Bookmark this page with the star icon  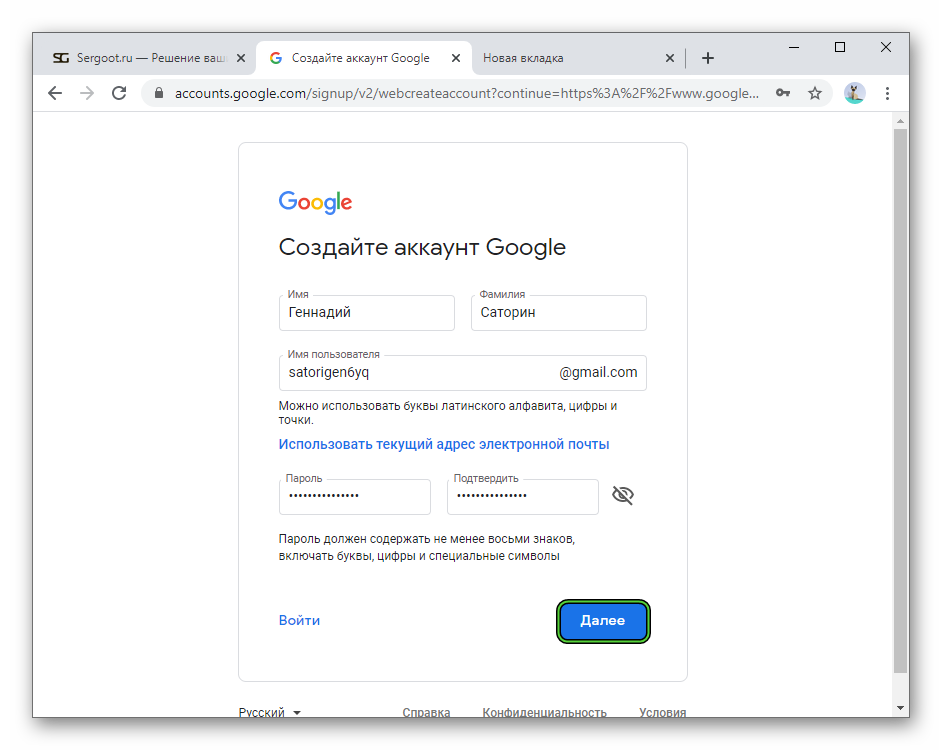[815, 93]
